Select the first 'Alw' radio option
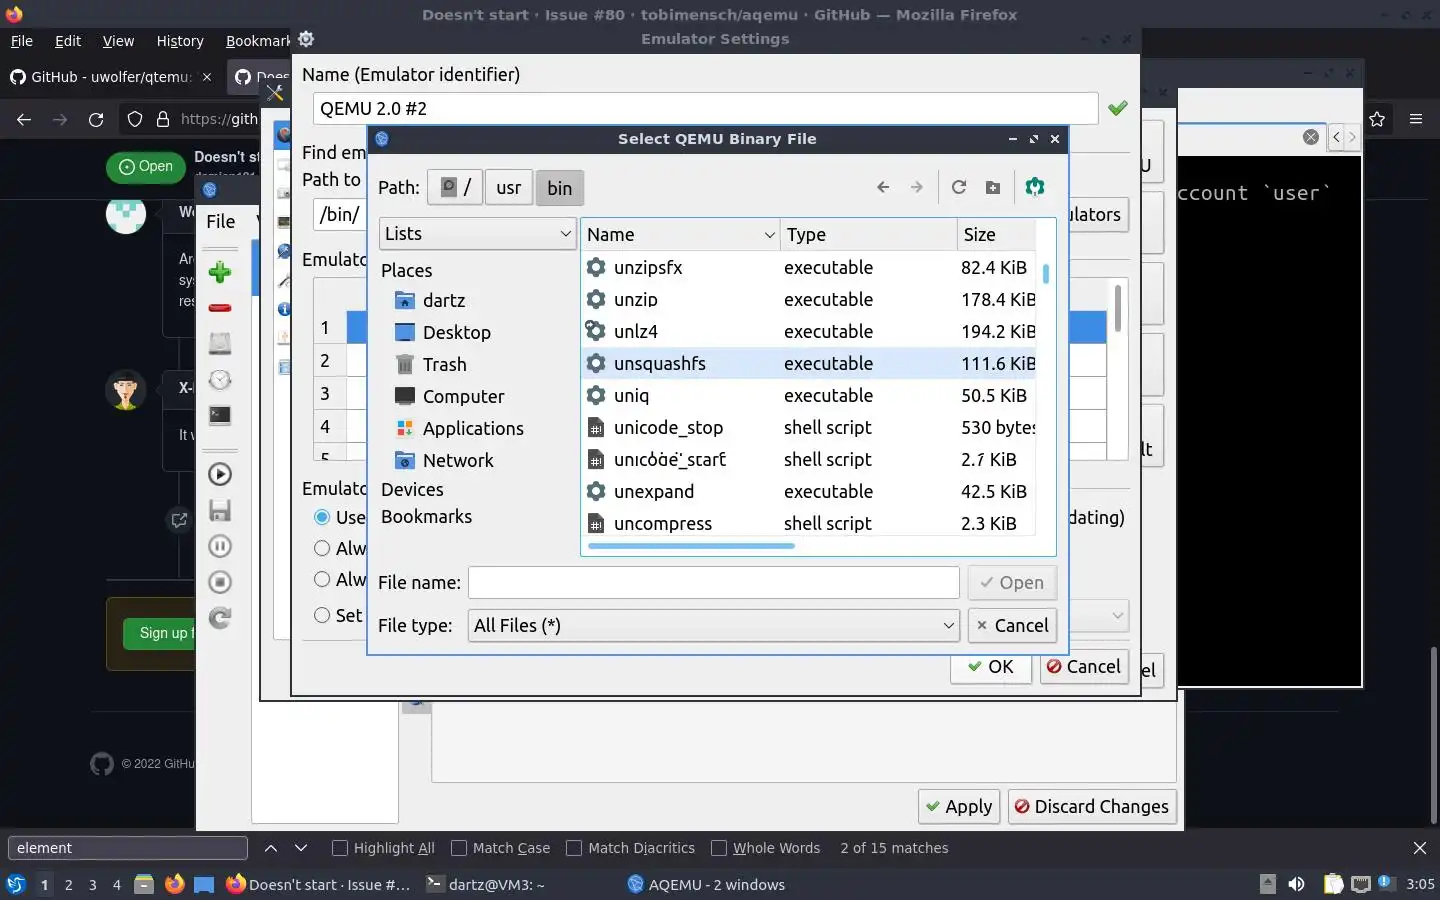1440x900 pixels. 322,548
